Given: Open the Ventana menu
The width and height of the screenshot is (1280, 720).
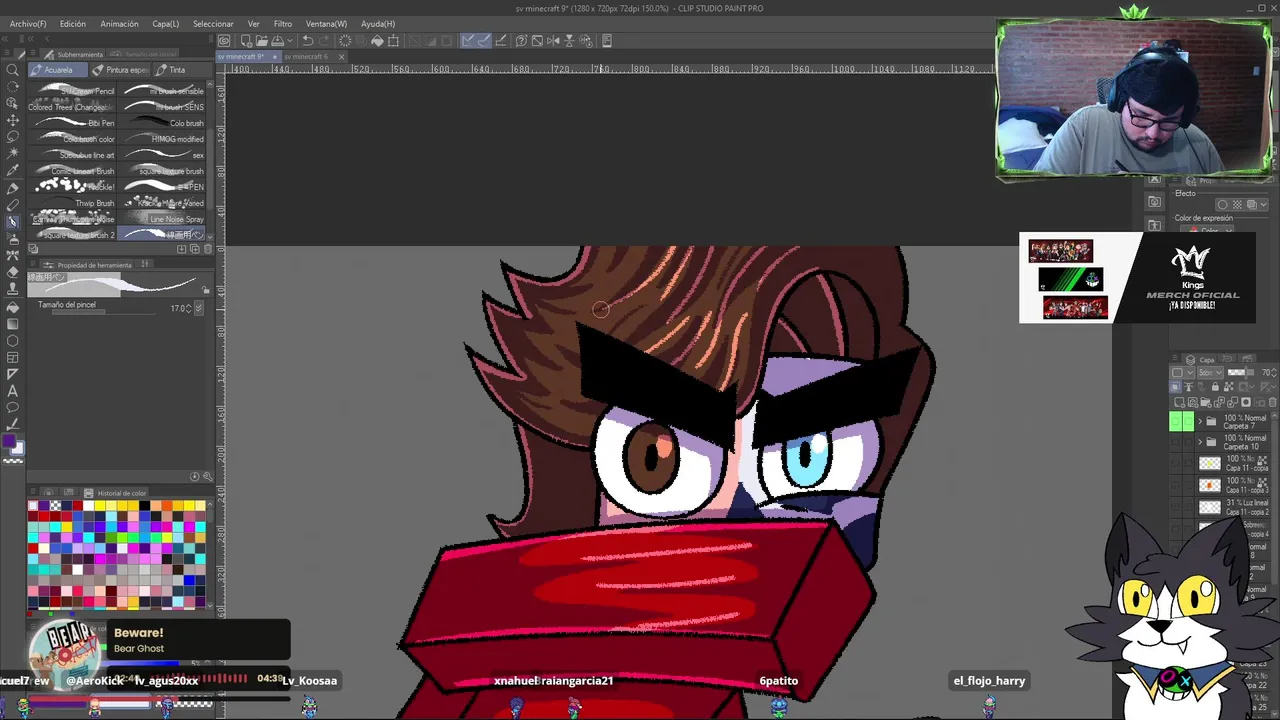Looking at the screenshot, I should pyautogui.click(x=326, y=24).
